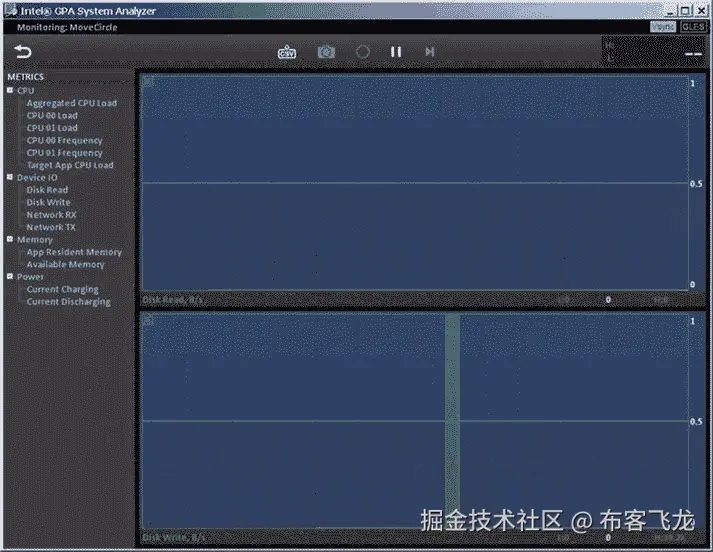Click the back arrow icon
This screenshot has width=713, height=552.
[x=23, y=52]
